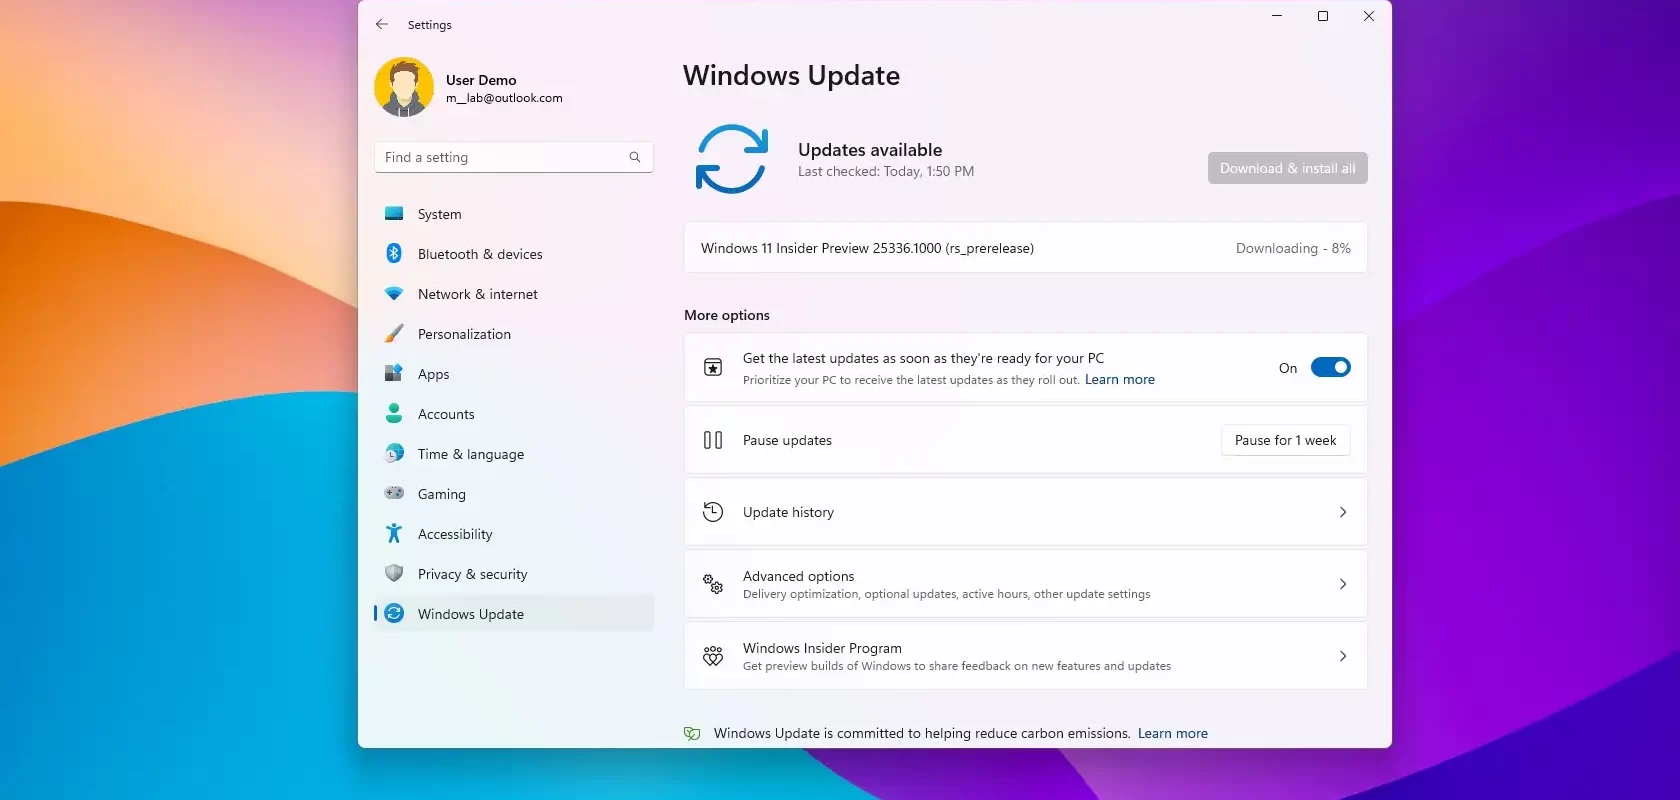Screen dimensions: 1680x800
Task: Open the Accessibility label in sidebar
Action: pos(455,534)
